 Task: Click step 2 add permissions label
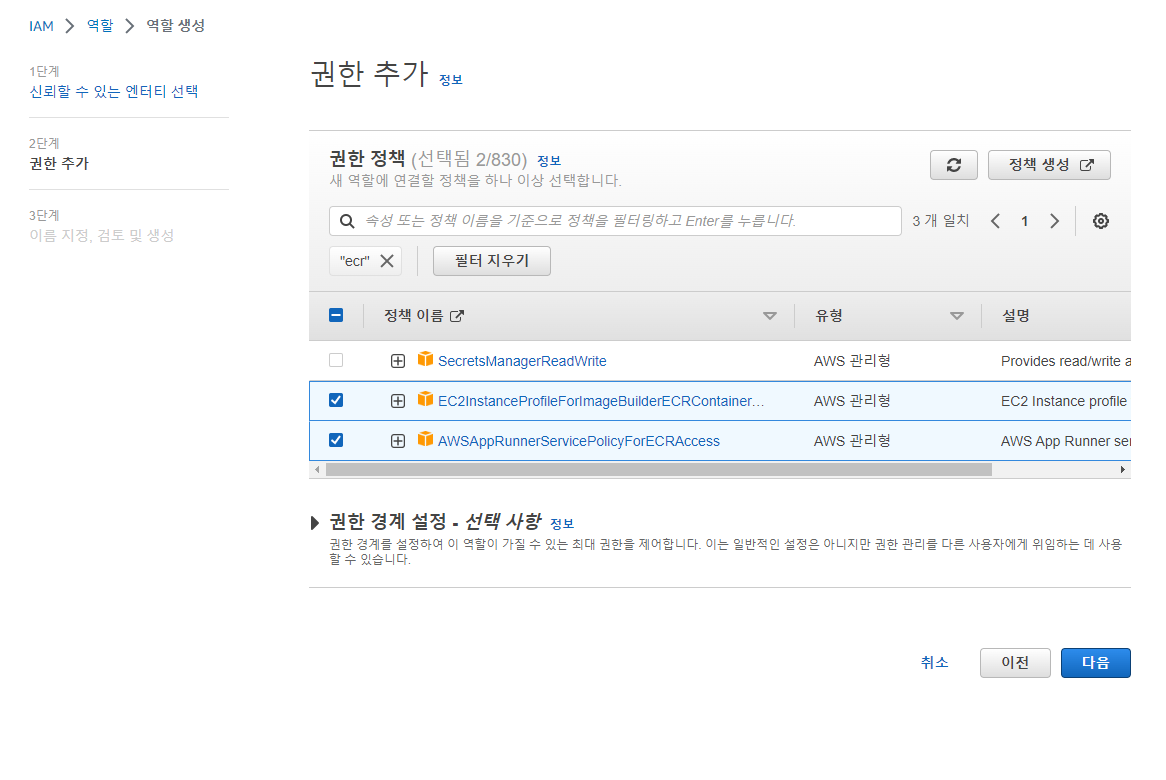(x=59, y=164)
